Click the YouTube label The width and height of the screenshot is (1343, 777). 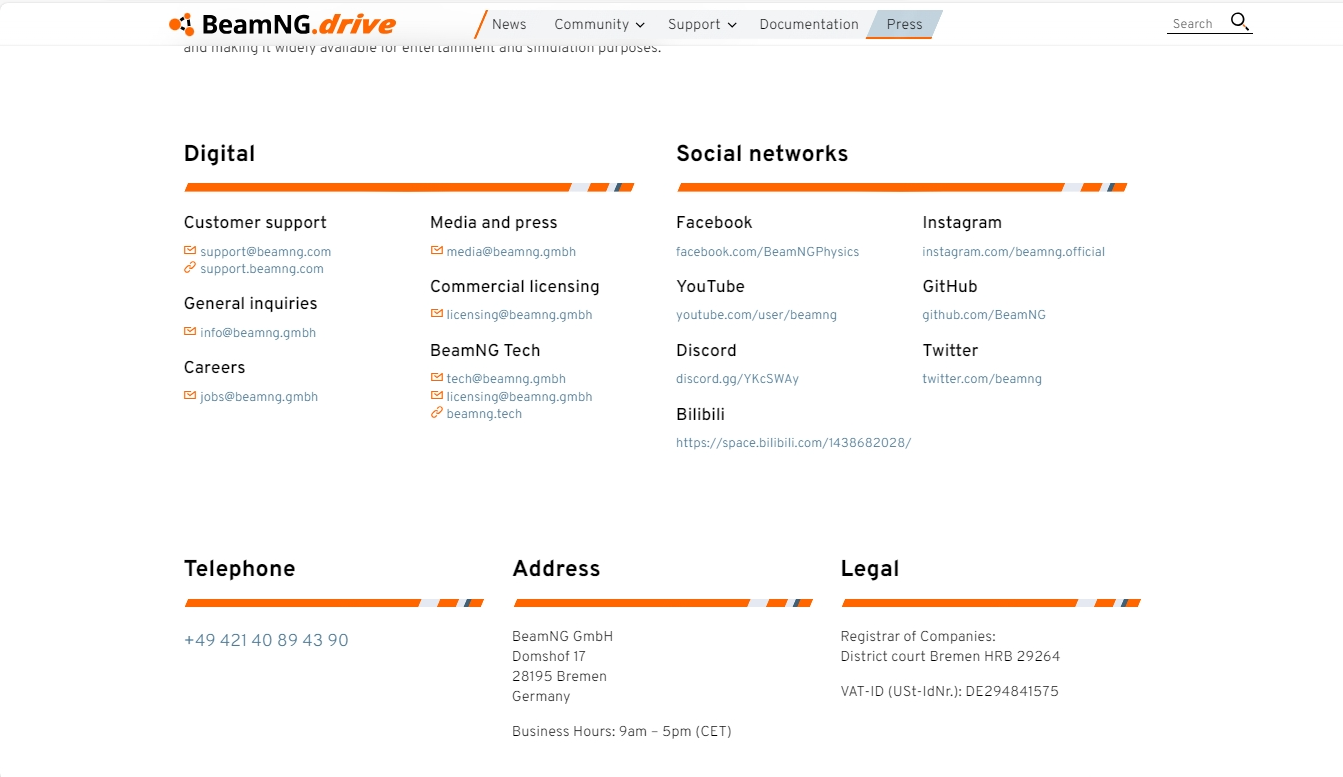pyautogui.click(x=710, y=287)
